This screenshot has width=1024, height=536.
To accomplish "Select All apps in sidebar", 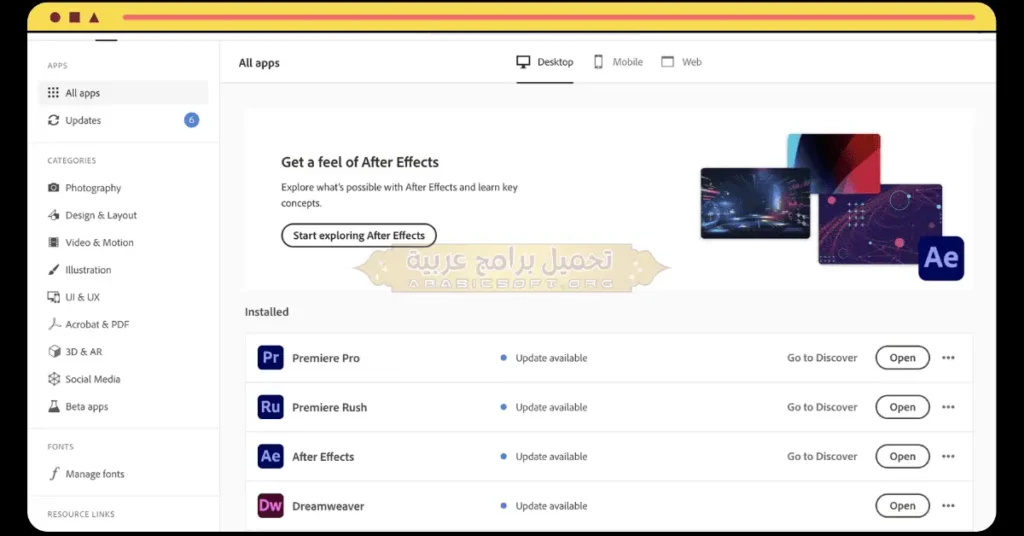I will click(123, 93).
